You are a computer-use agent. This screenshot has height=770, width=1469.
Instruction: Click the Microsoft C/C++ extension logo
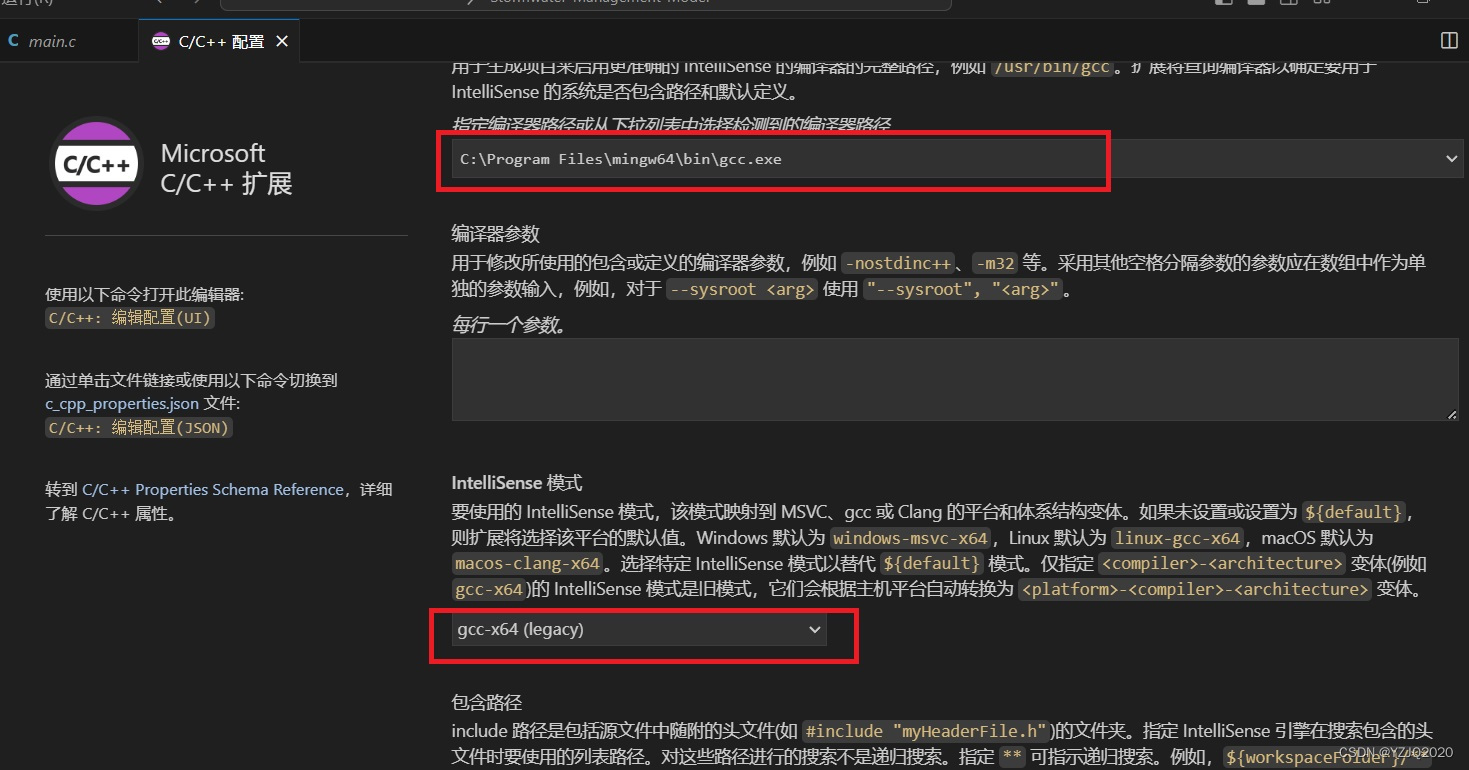95,163
